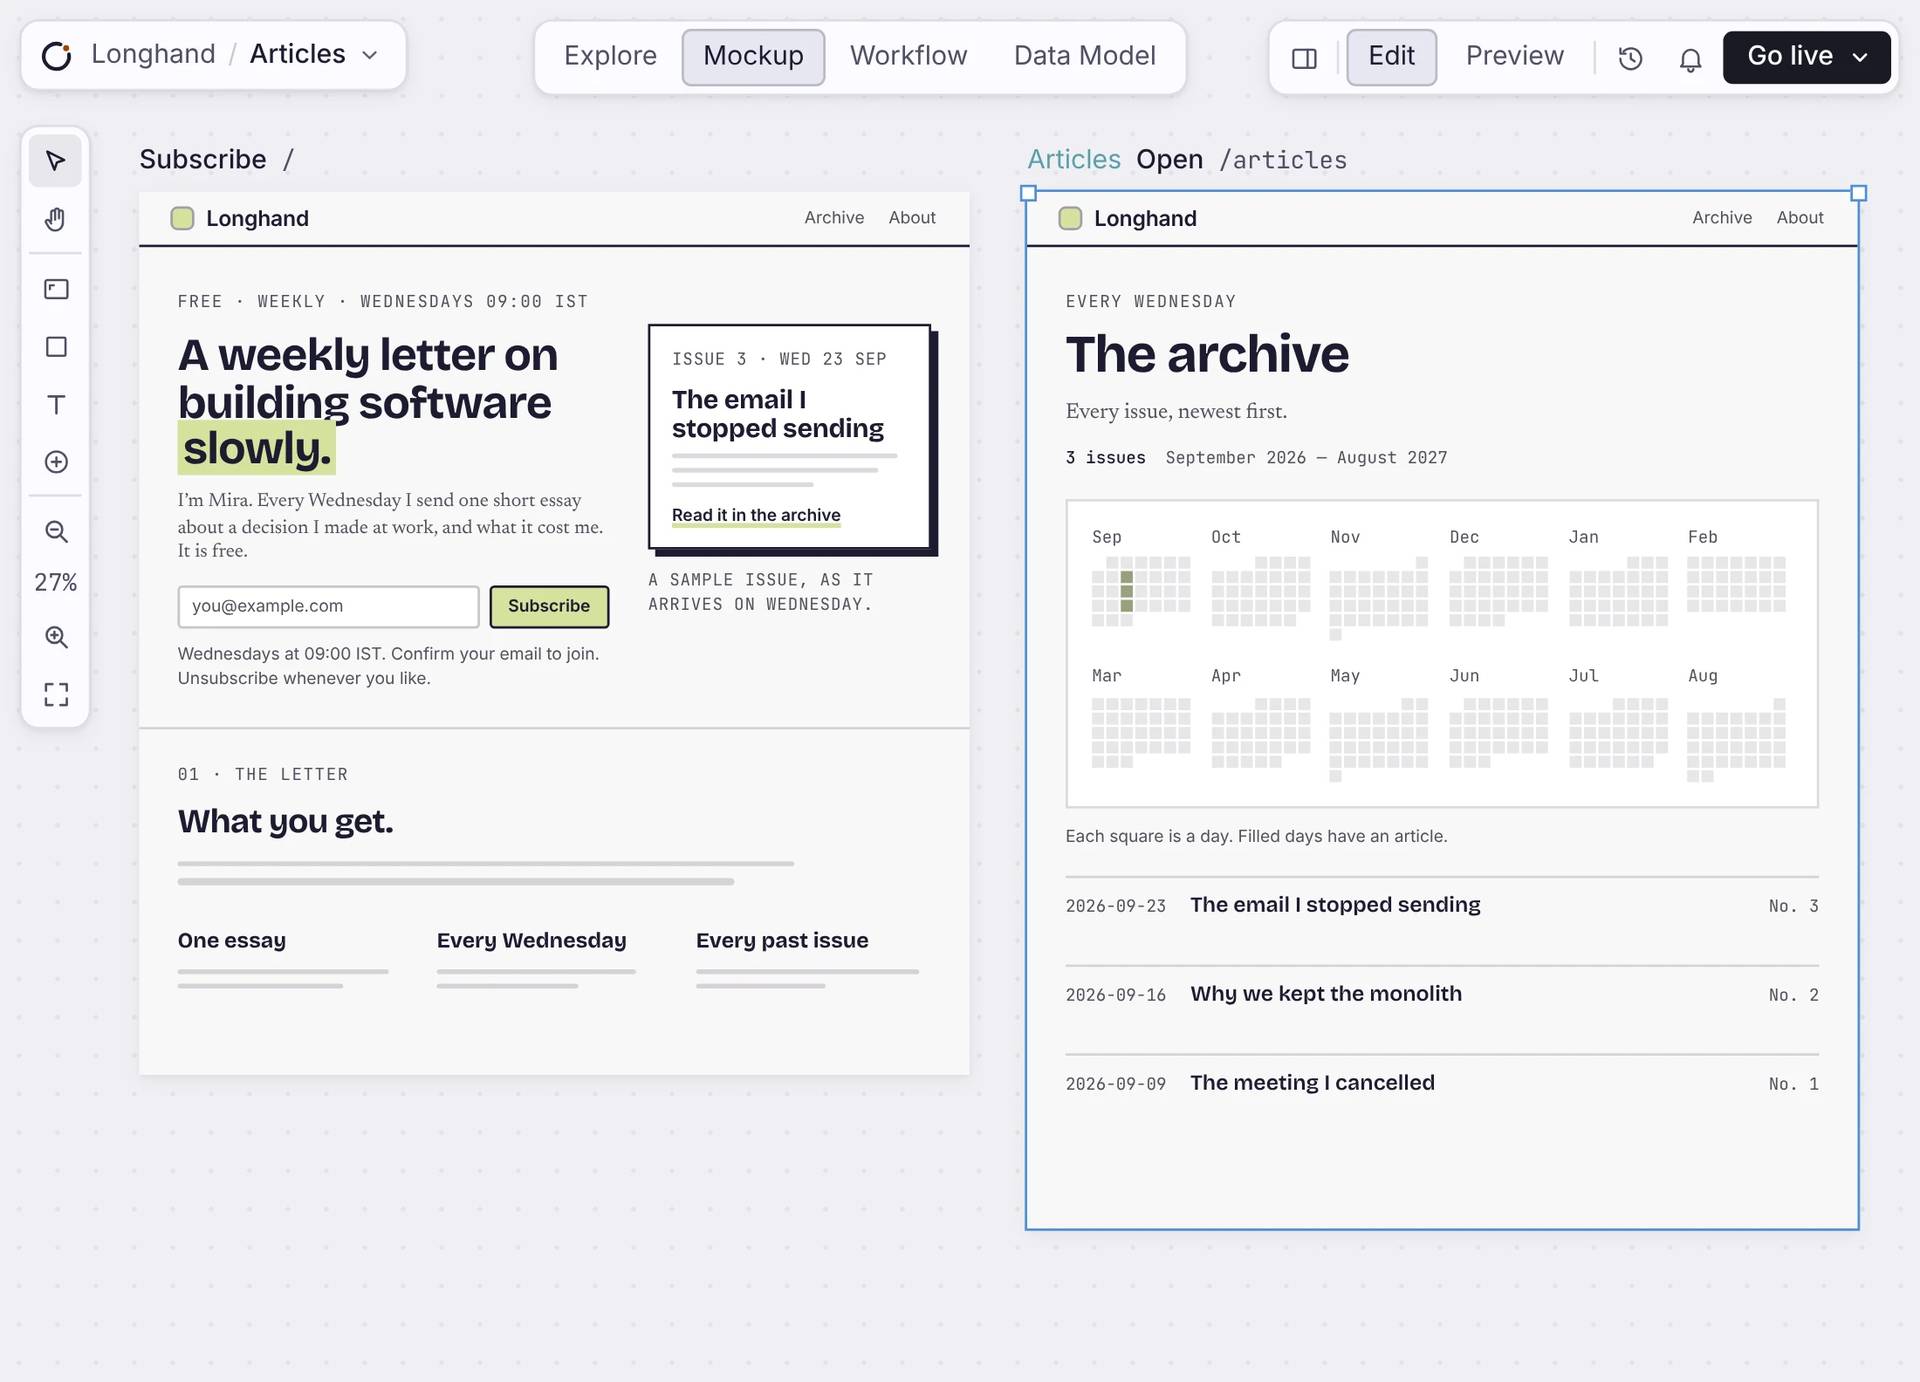Select the top-left resize handle of Articles frame
Image resolution: width=1920 pixels, height=1382 pixels.
1028,193
